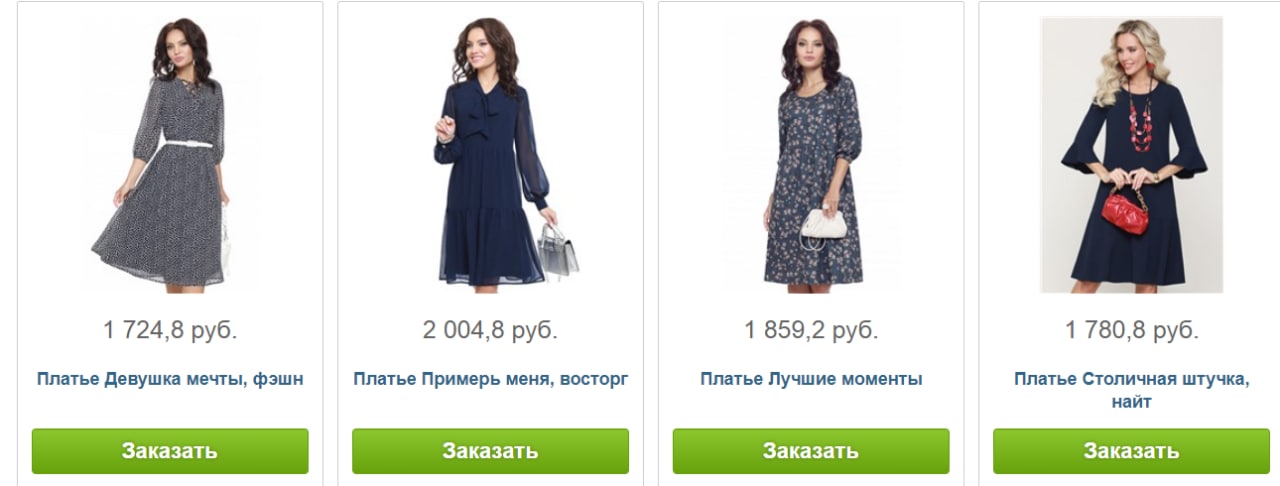The height and width of the screenshot is (486, 1280).
Task: Order the Столичная штучка dress with Заказать
Action: click(x=1131, y=451)
